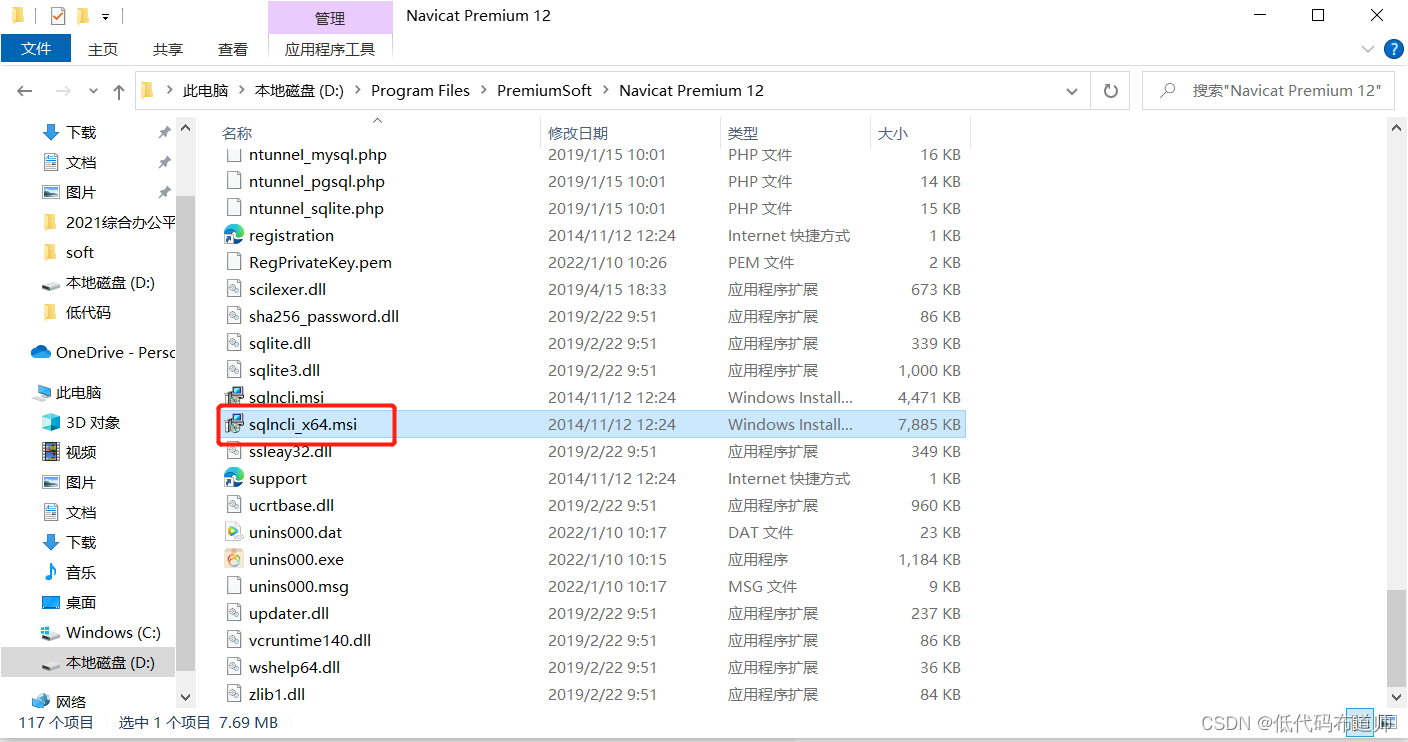
Task: Select the updater.dll file name
Action: point(289,613)
